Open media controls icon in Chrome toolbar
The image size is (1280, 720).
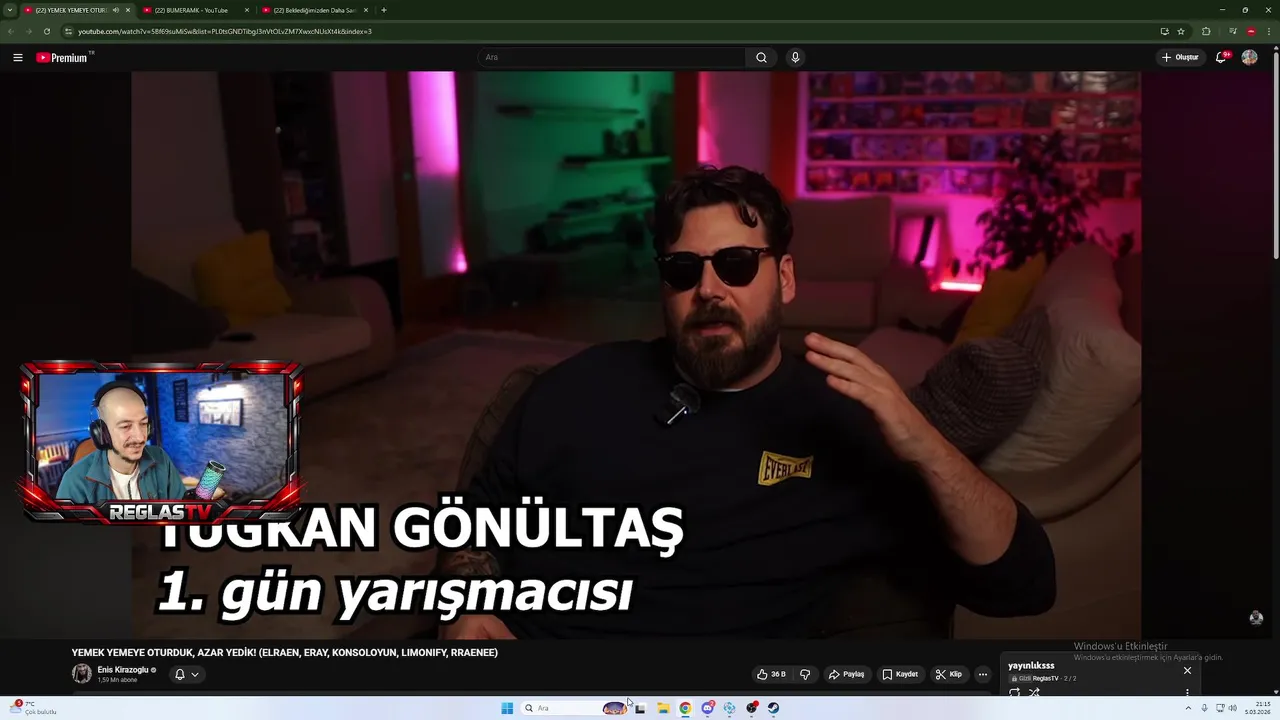[1233, 31]
